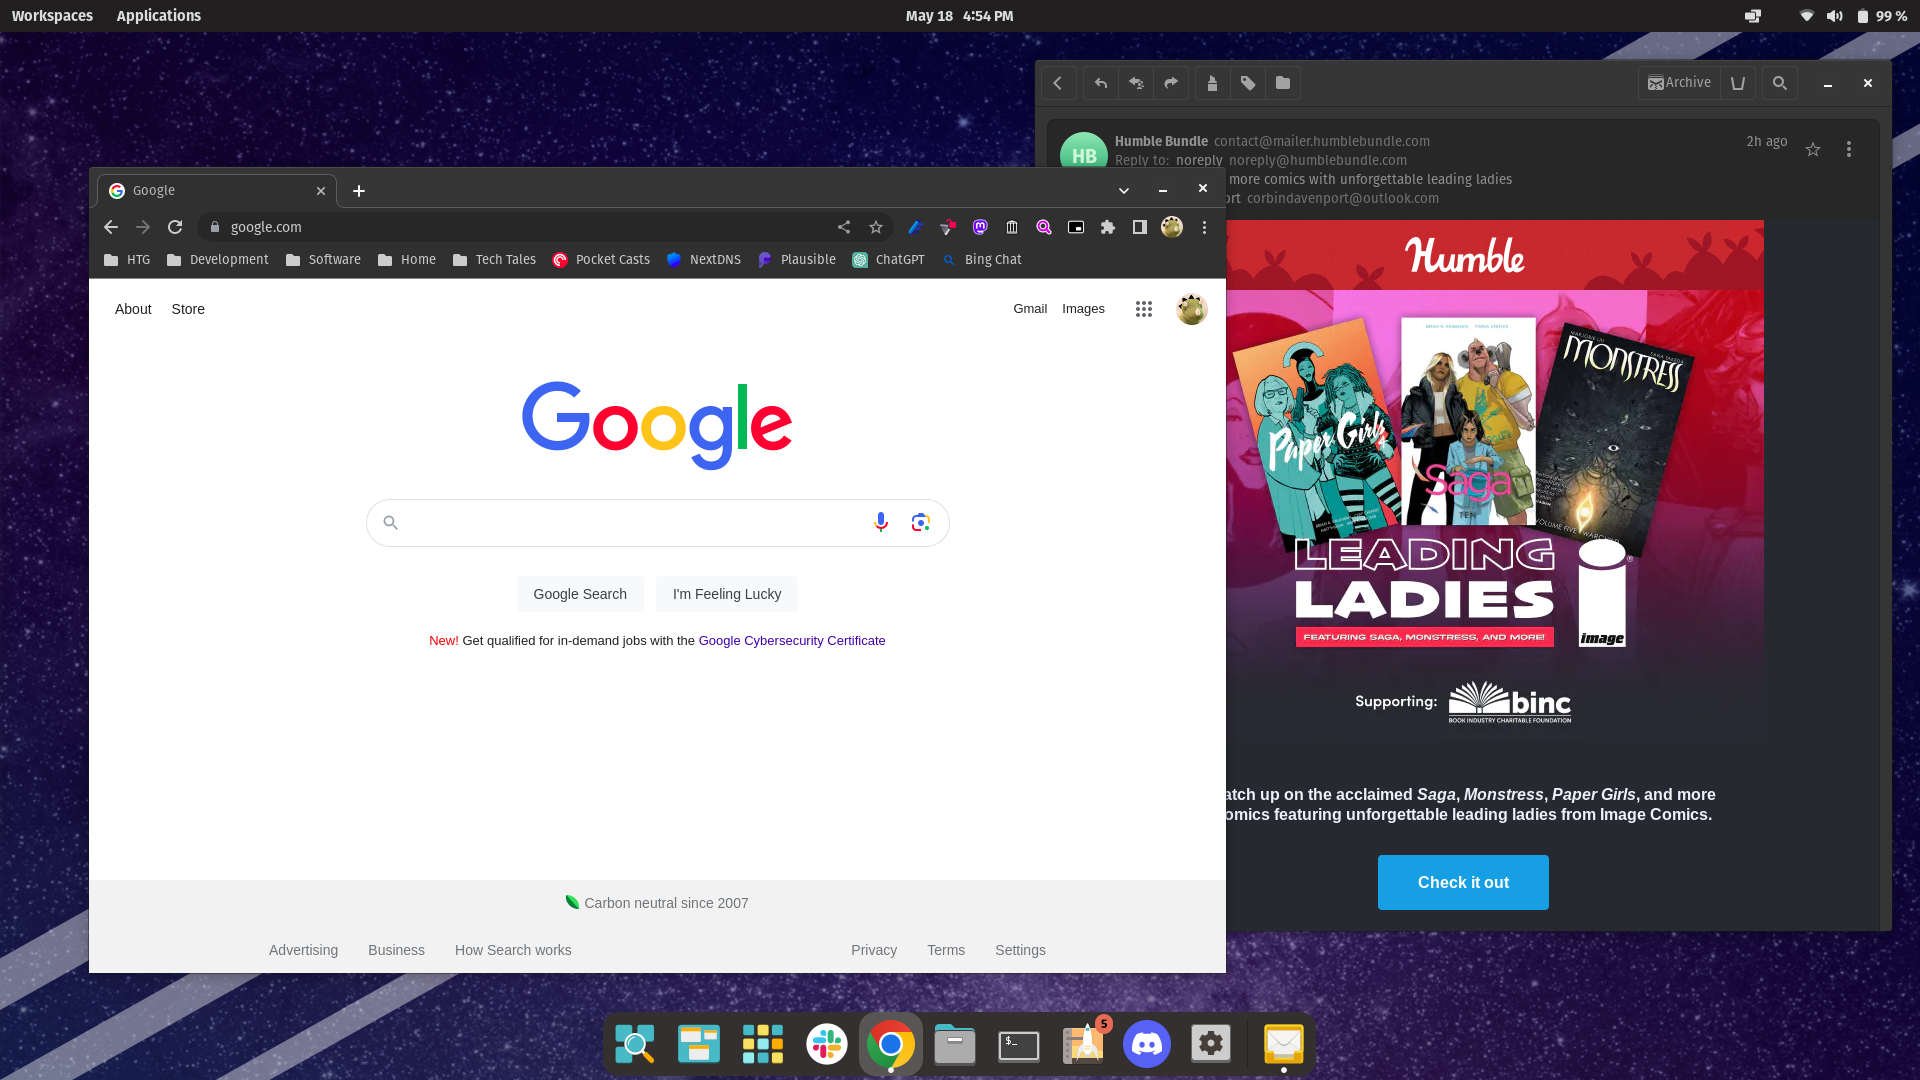Open the Mastodon extension icon
The height and width of the screenshot is (1080, 1920).
click(980, 227)
